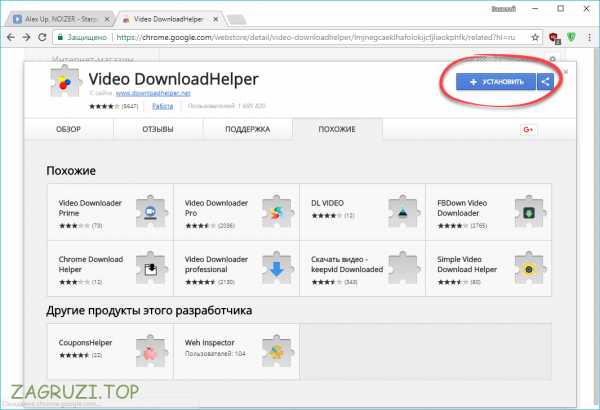Open Web Inspector extension icon

pyautogui.click(x=278, y=351)
